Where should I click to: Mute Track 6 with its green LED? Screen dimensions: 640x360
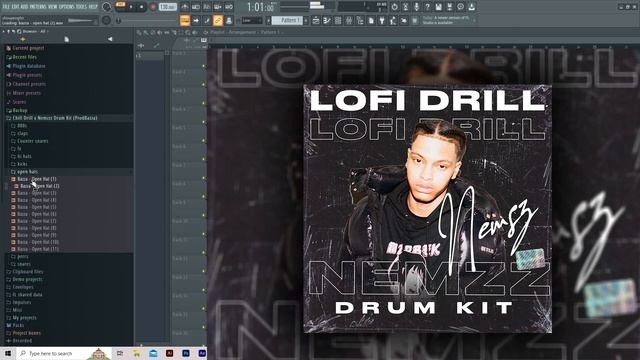pyautogui.click(x=203, y=159)
